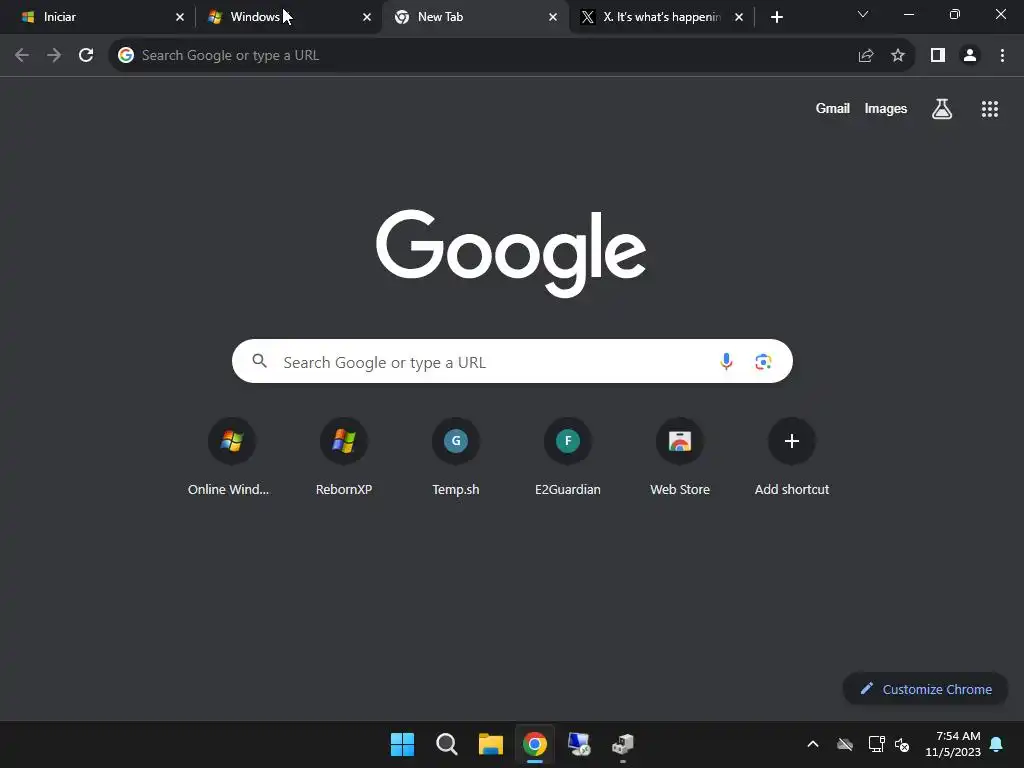The height and width of the screenshot is (768, 1024).
Task: Open the Temp.sh shortcut
Action: (456, 457)
